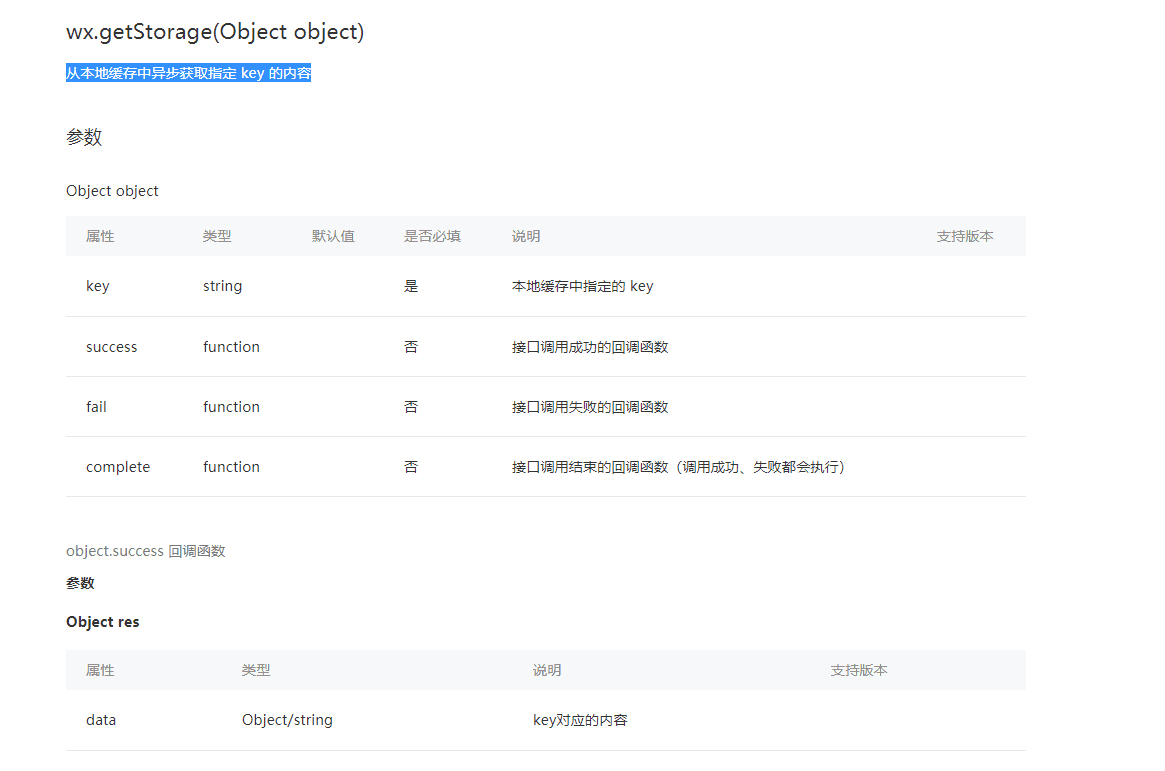The width and height of the screenshot is (1165, 771).
Task: Select the success property cell
Action: click(111, 347)
